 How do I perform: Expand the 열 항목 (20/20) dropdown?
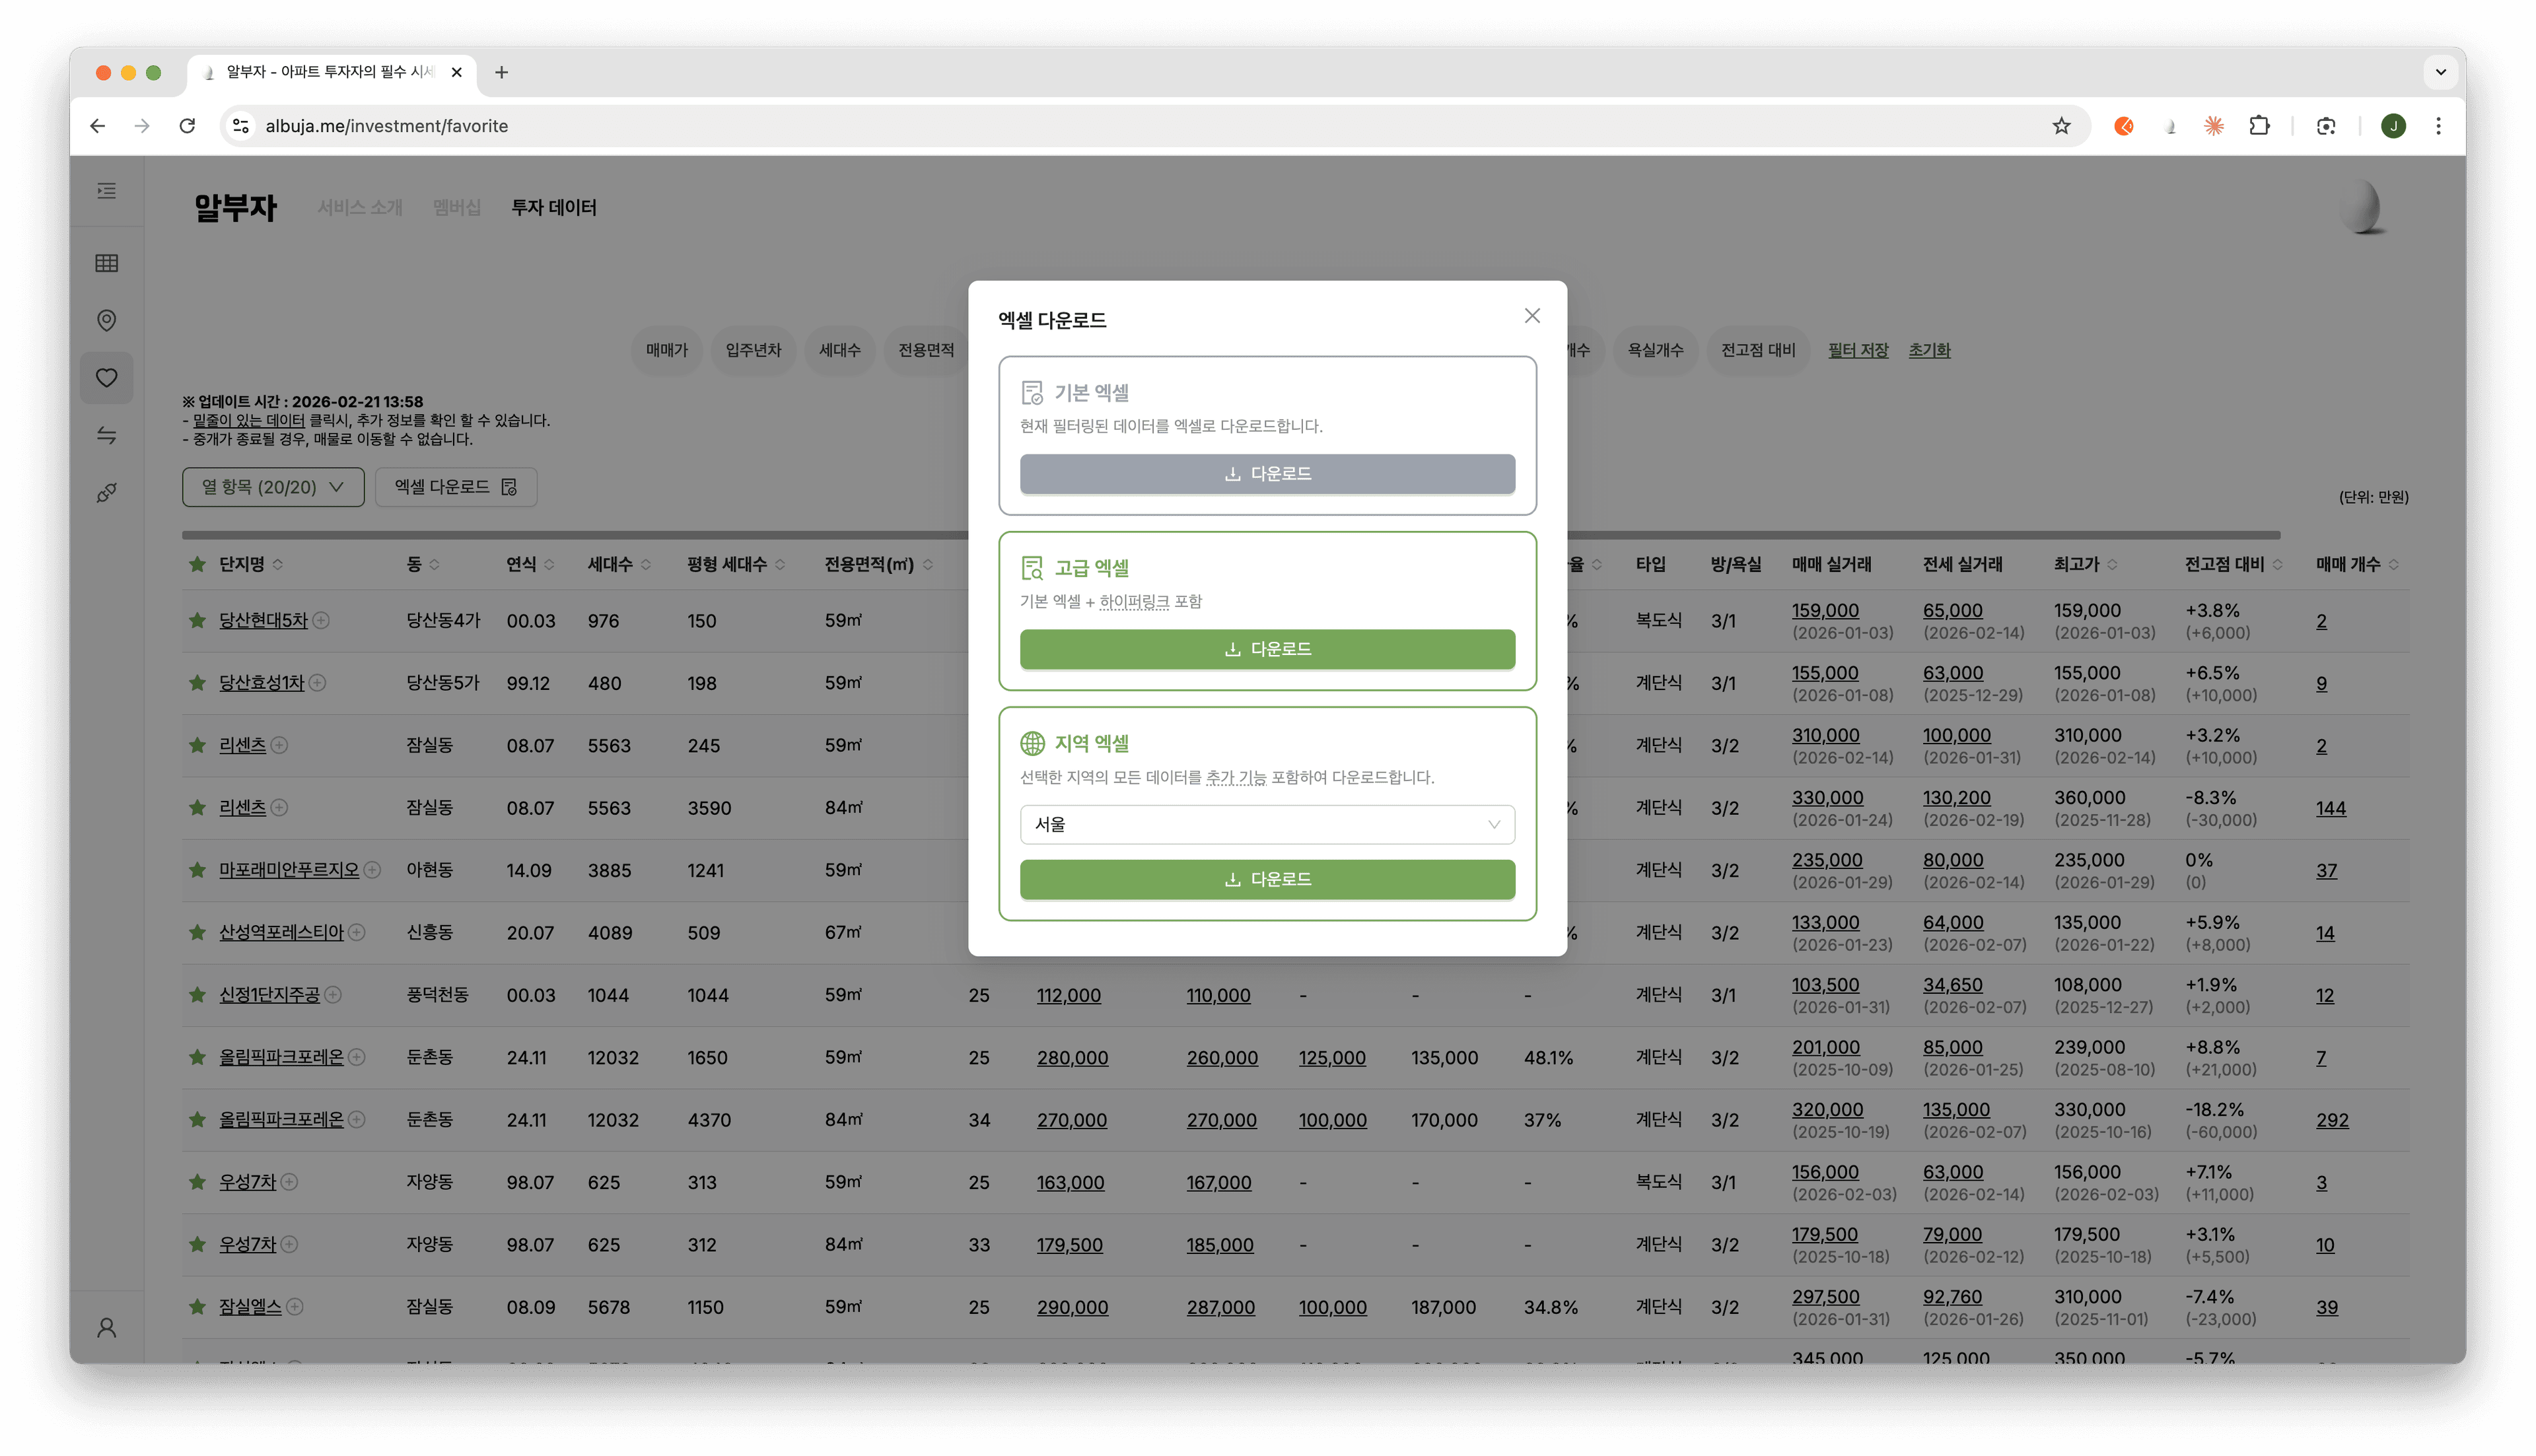[273, 487]
